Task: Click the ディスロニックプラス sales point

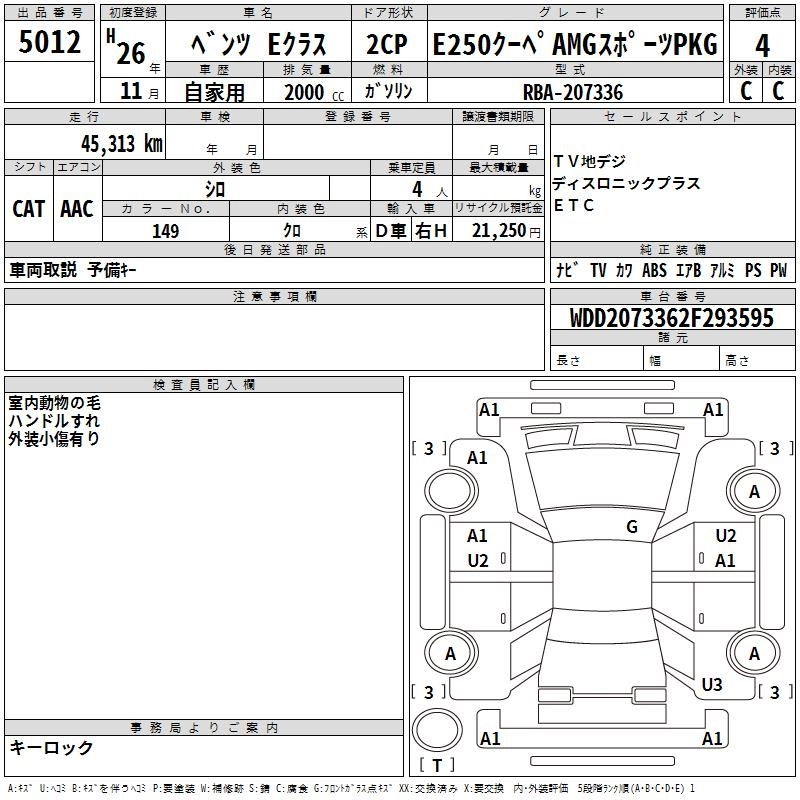Action: [626, 184]
